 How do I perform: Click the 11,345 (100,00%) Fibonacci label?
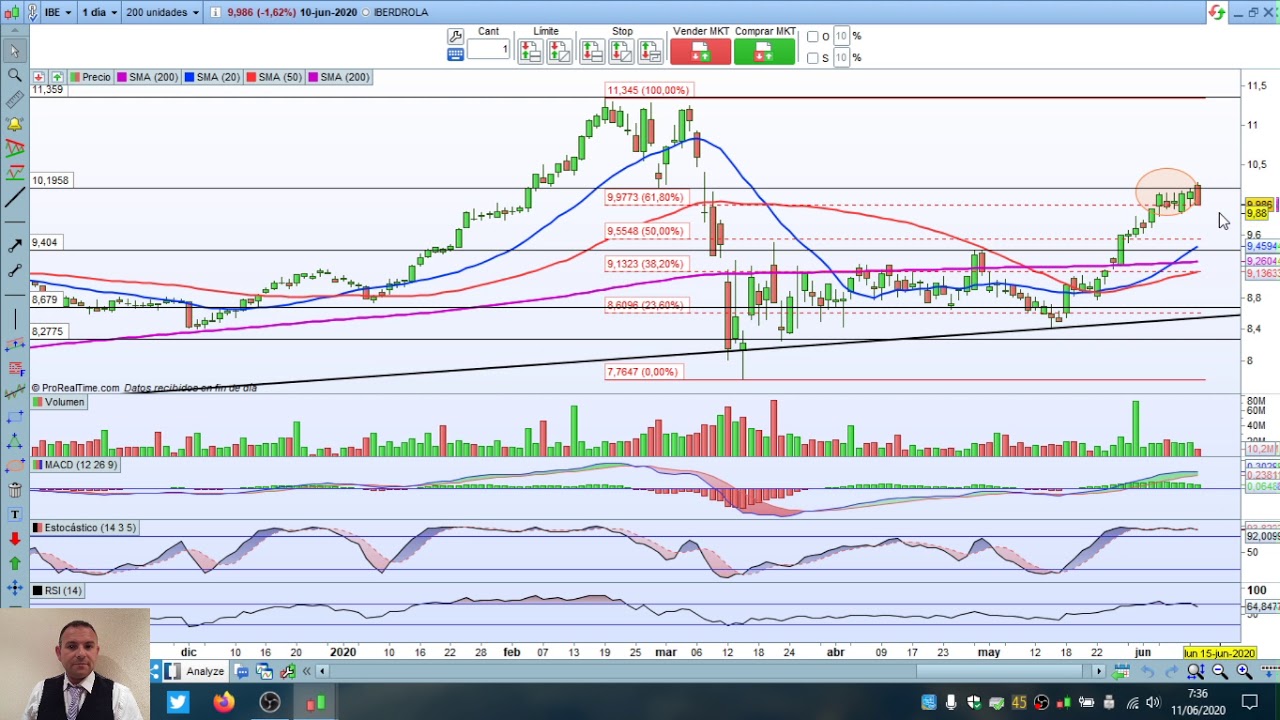[648, 91]
